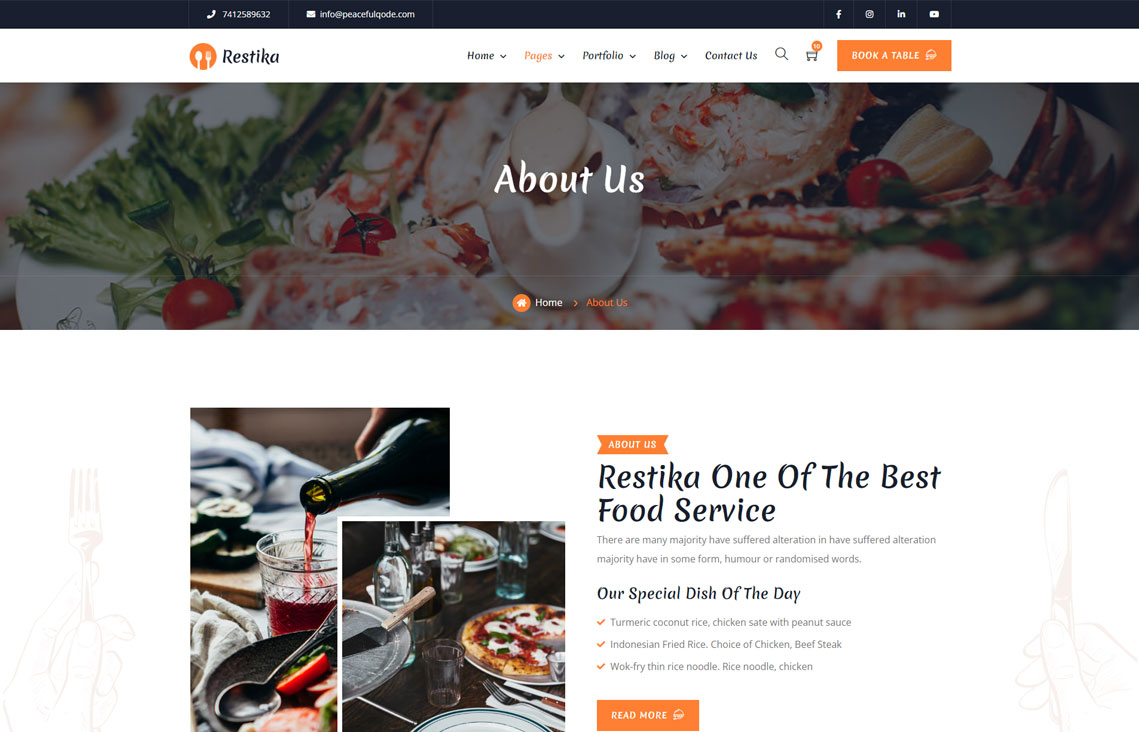Open the YouTube social icon
The height and width of the screenshot is (732, 1139).
pos(934,14)
